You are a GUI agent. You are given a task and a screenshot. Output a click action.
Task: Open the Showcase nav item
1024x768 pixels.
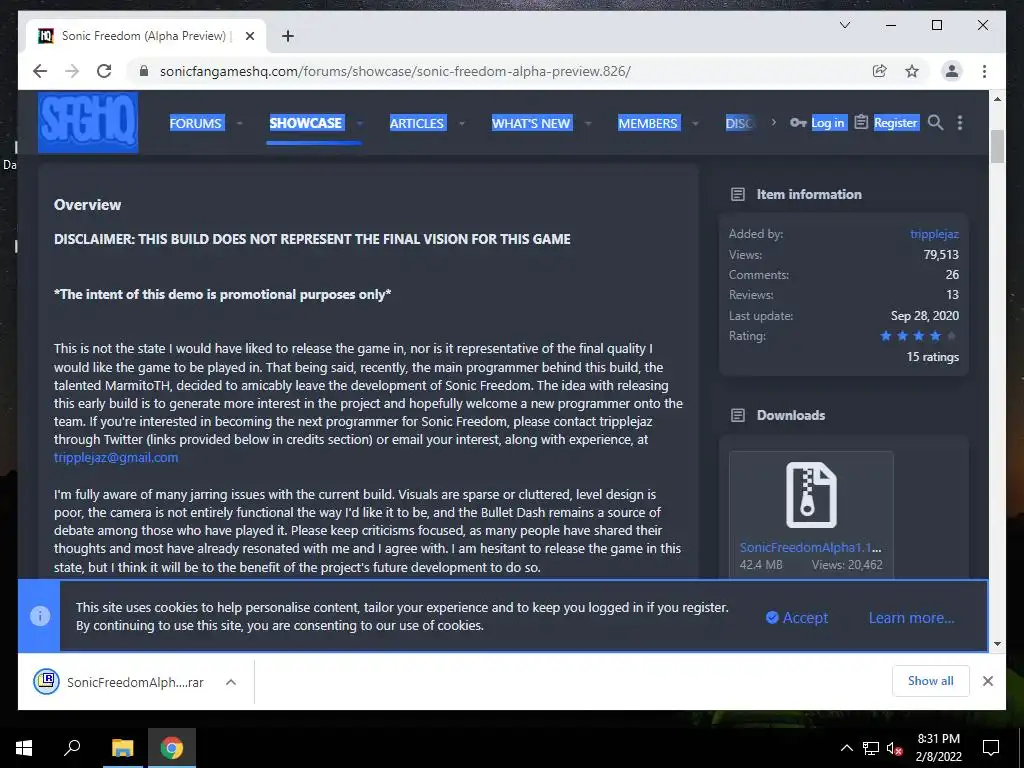coord(306,123)
